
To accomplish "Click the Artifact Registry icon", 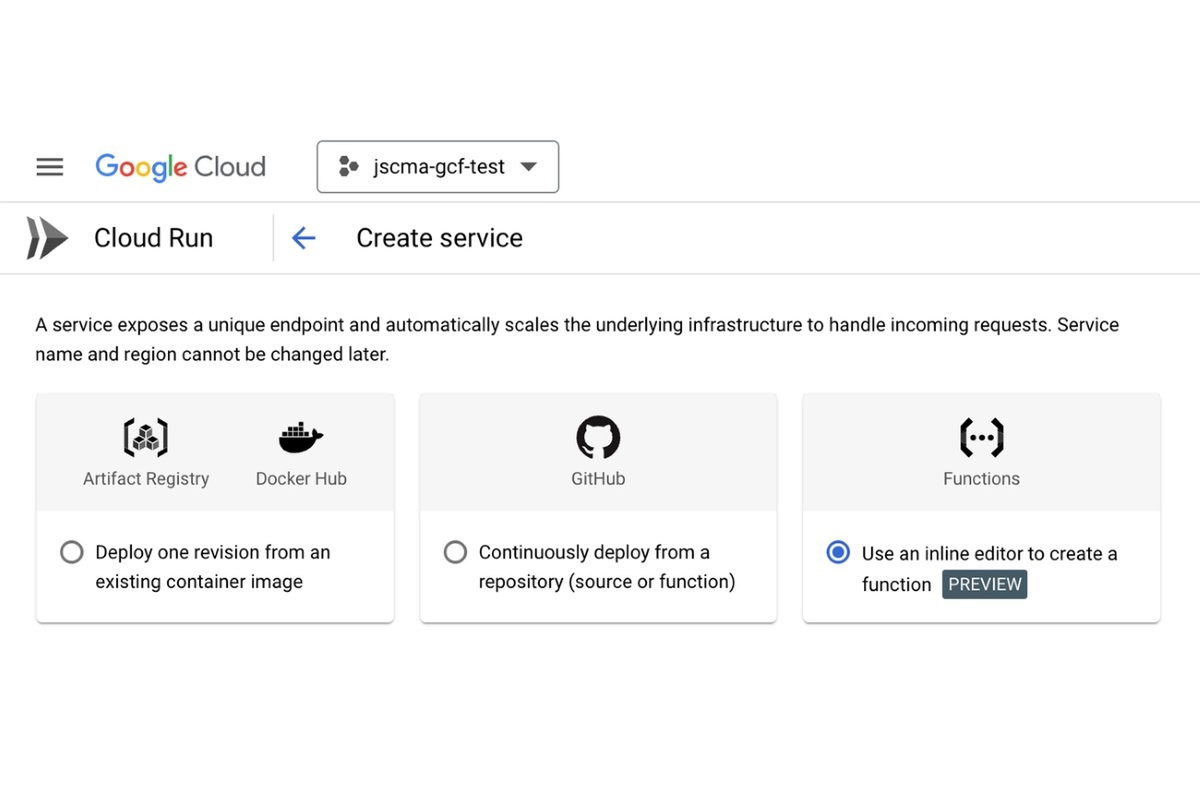I will coord(146,436).
